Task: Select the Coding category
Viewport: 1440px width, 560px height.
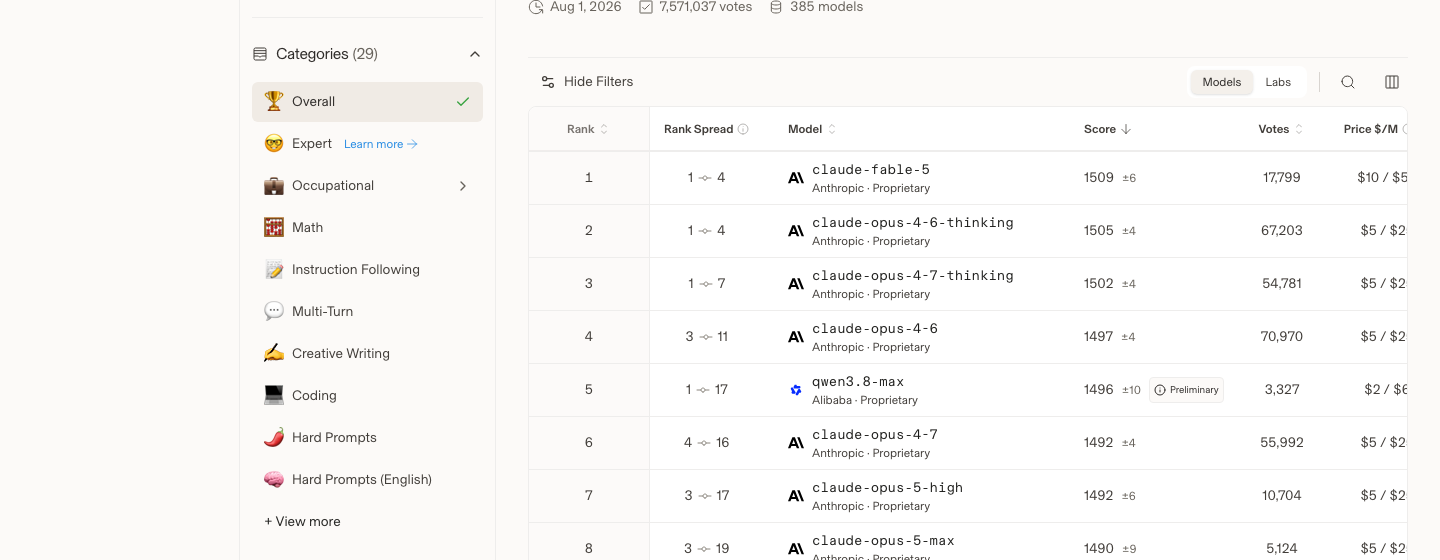Action: [x=367, y=396]
